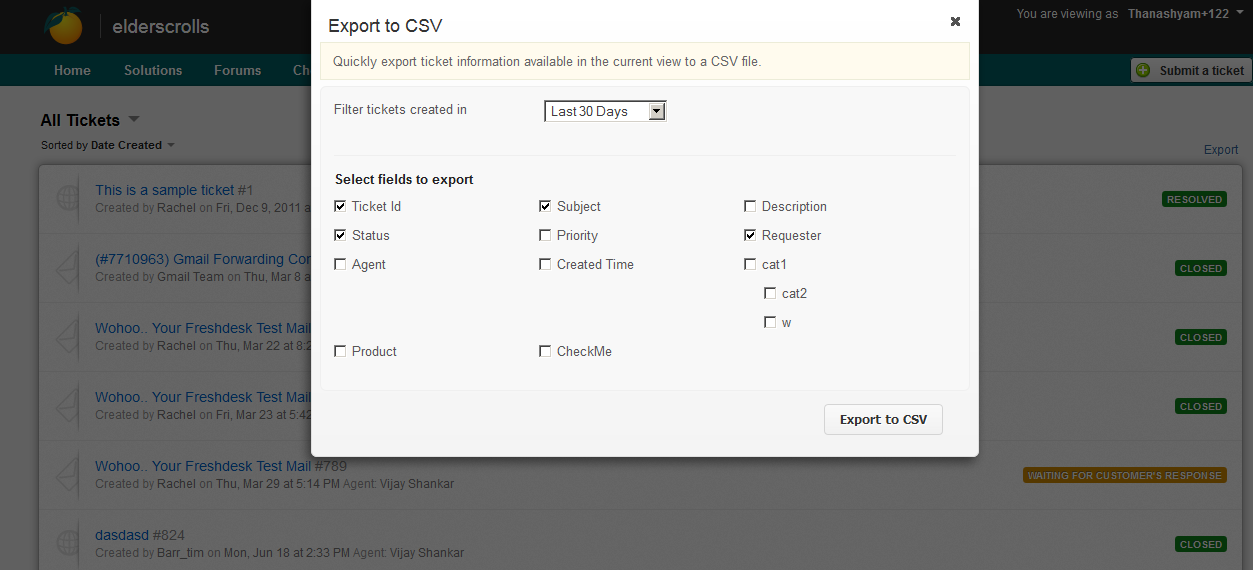Open the Forums tab
The width and height of the screenshot is (1253, 570).
(237, 70)
